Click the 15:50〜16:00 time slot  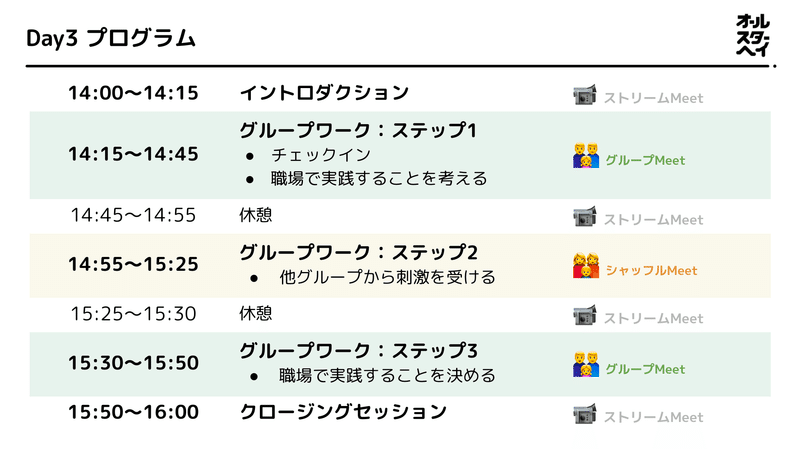click(x=133, y=412)
